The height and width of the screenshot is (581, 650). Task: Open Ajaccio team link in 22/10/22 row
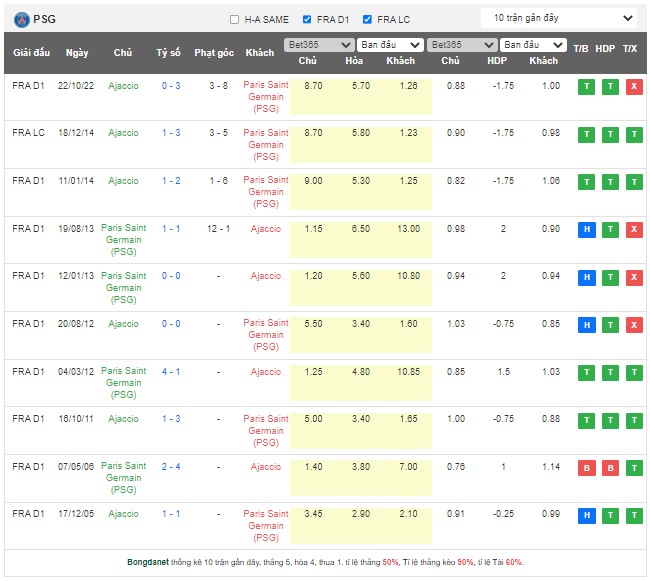pos(123,86)
